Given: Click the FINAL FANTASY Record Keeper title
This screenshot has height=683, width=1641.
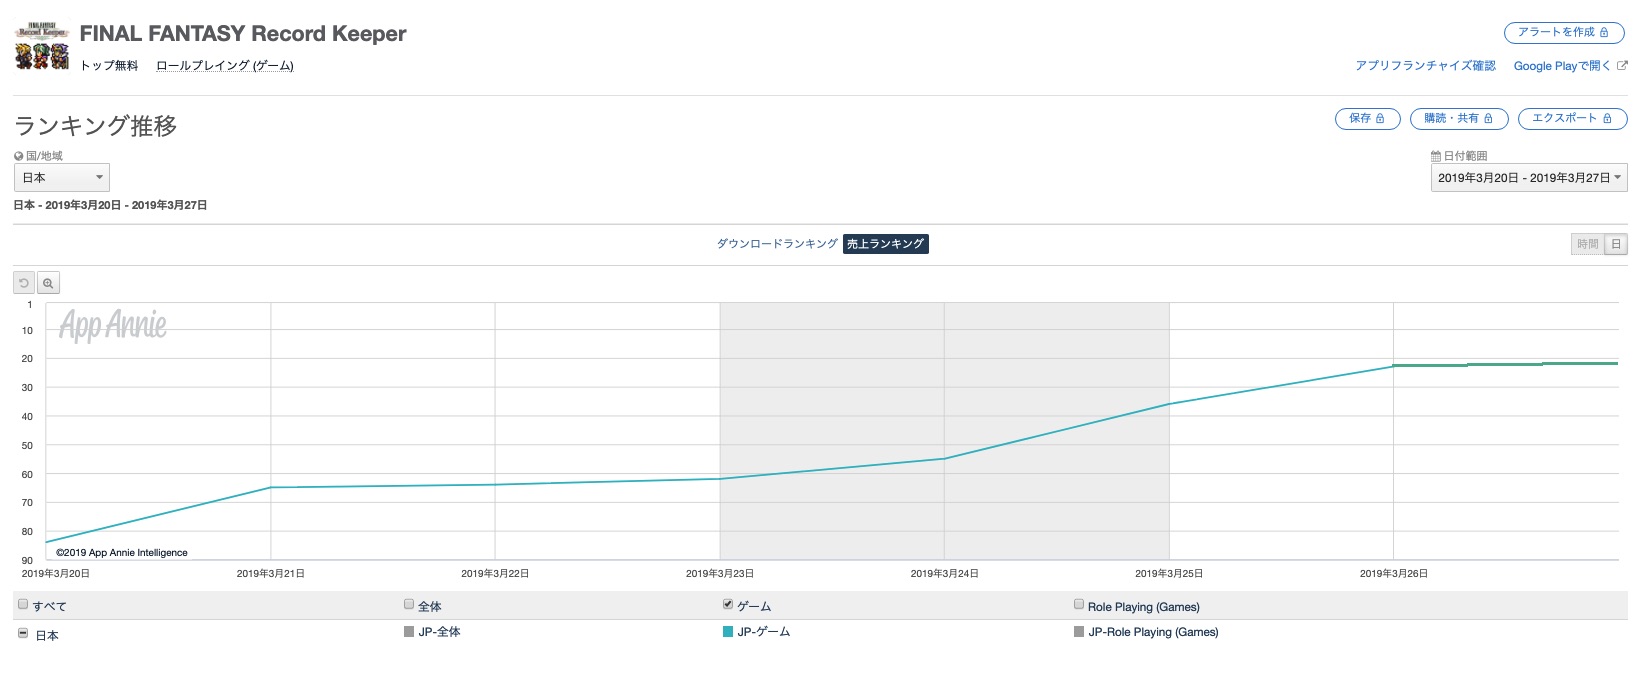Looking at the screenshot, I should click(x=243, y=34).
